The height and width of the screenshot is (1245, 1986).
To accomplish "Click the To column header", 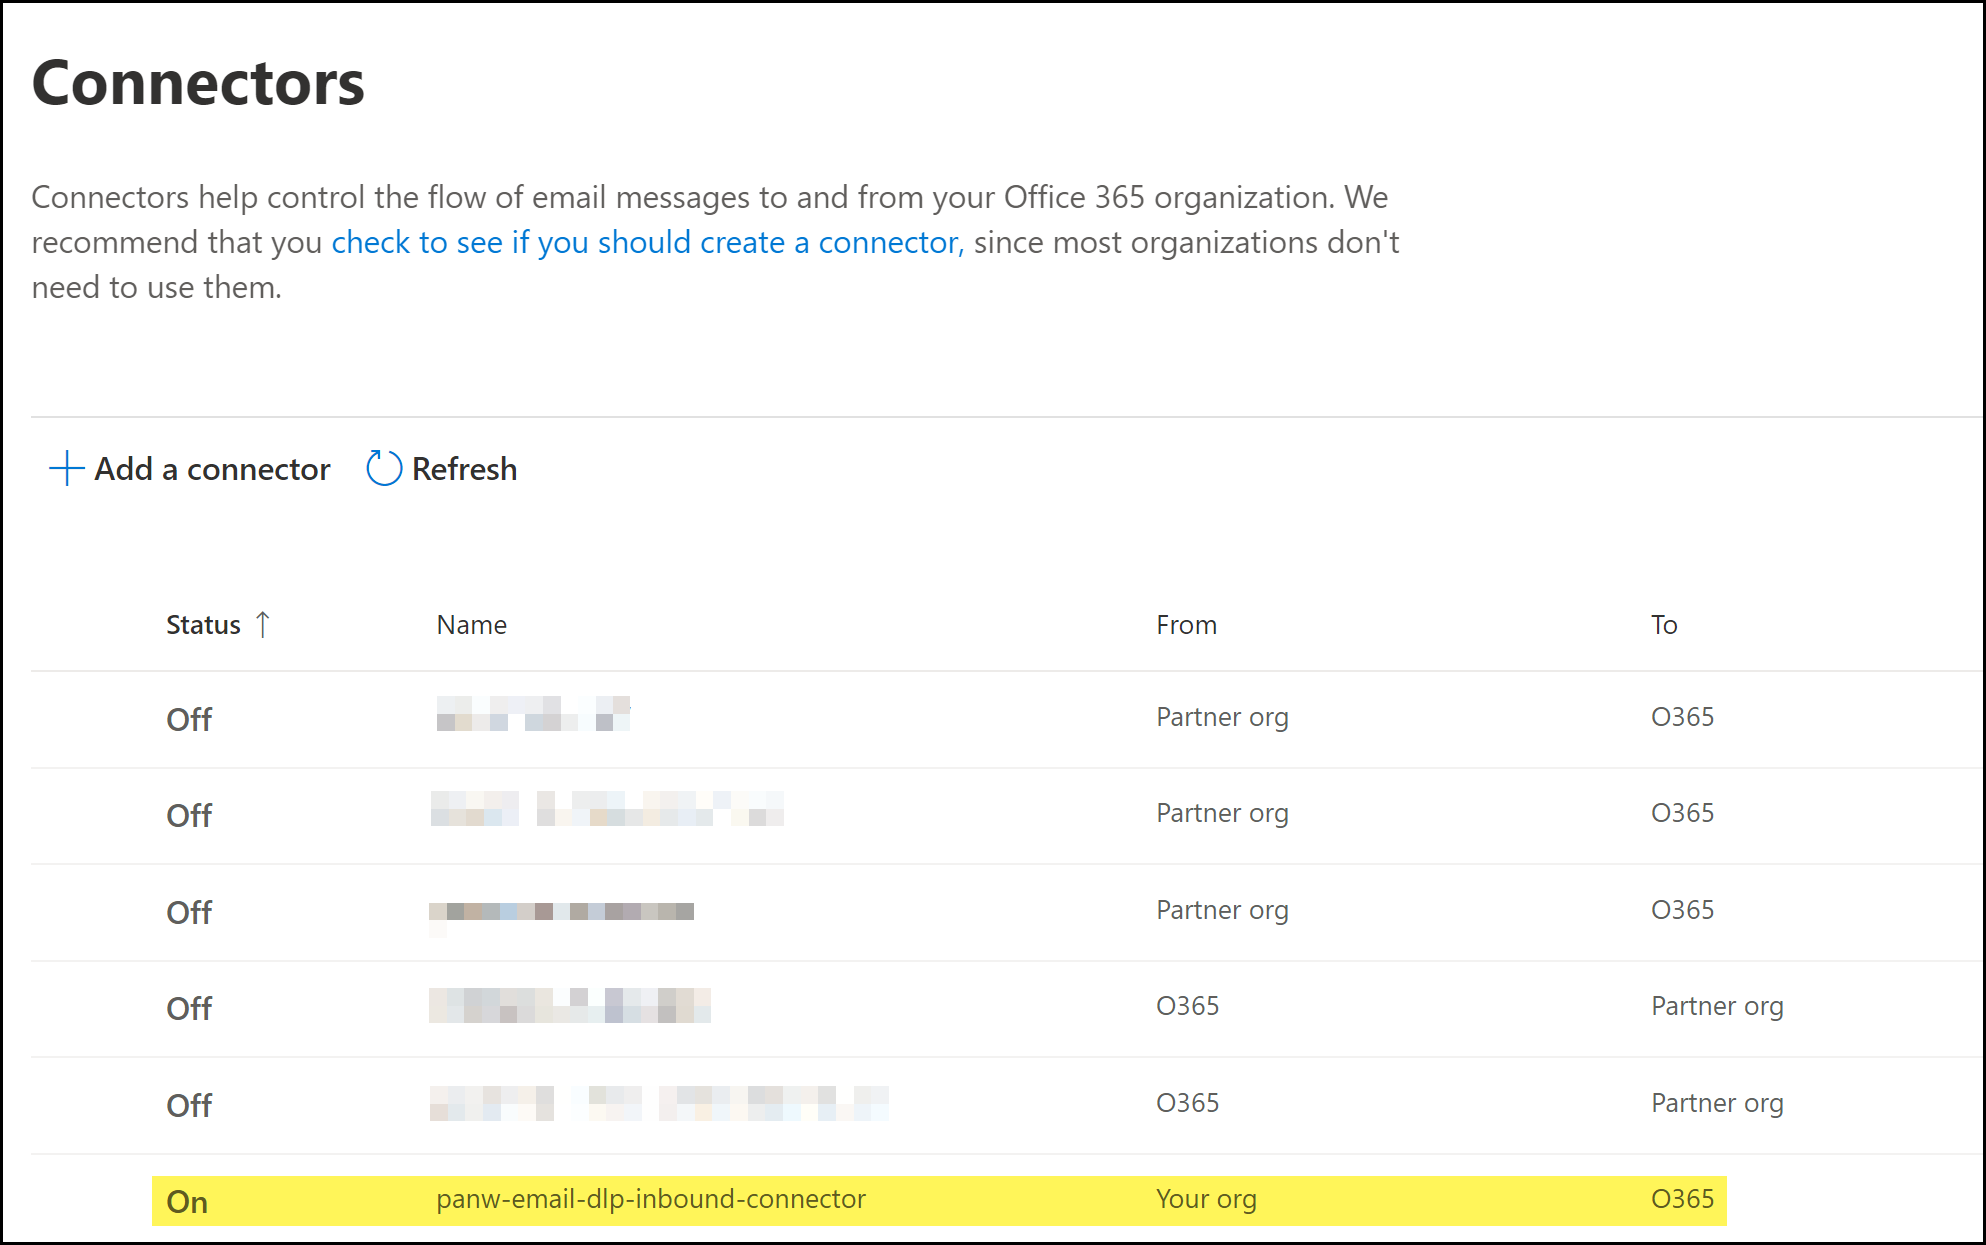I will [1663, 625].
